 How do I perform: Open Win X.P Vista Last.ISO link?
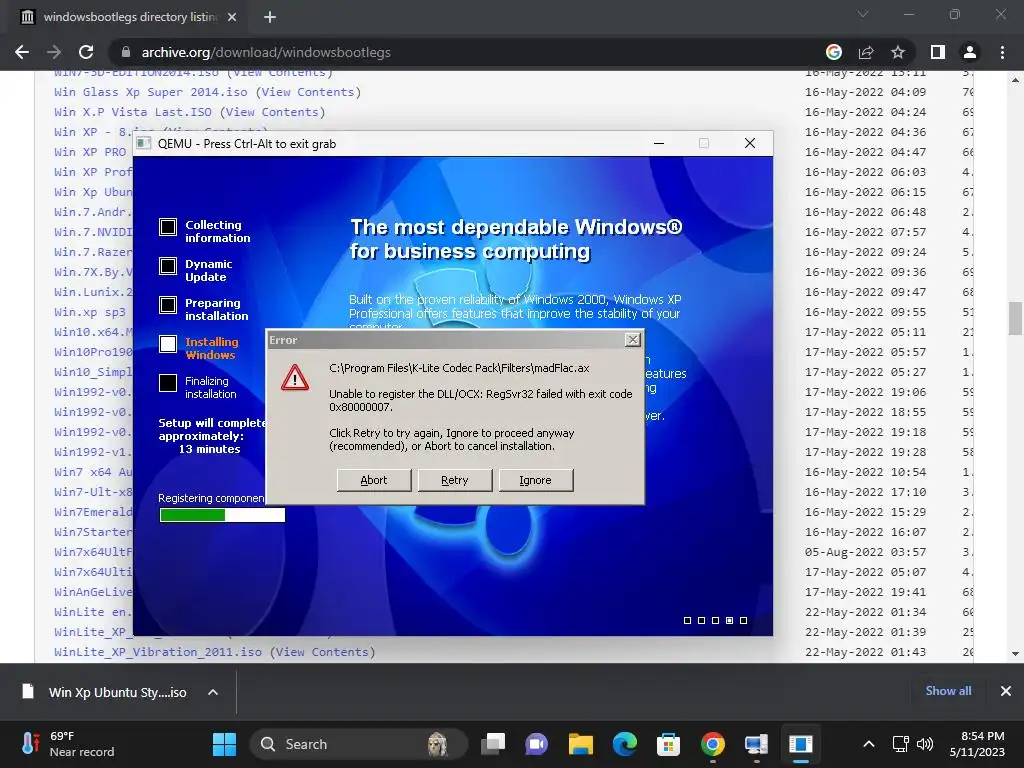tap(133, 112)
